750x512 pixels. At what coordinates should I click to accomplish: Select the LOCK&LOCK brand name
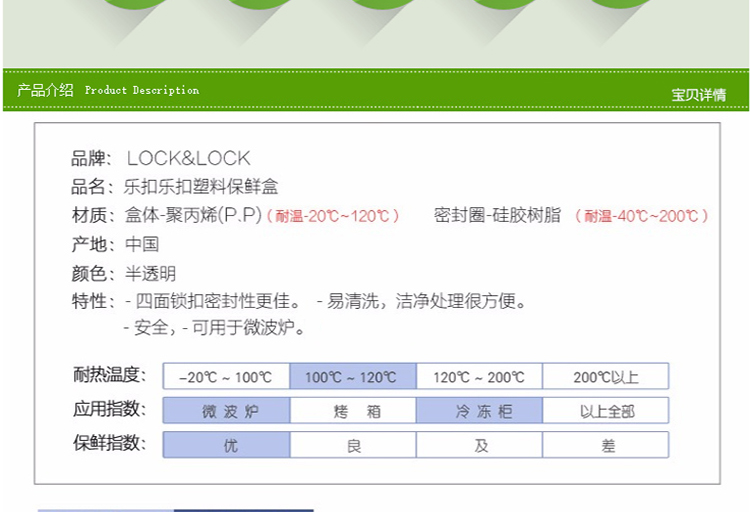pos(188,158)
